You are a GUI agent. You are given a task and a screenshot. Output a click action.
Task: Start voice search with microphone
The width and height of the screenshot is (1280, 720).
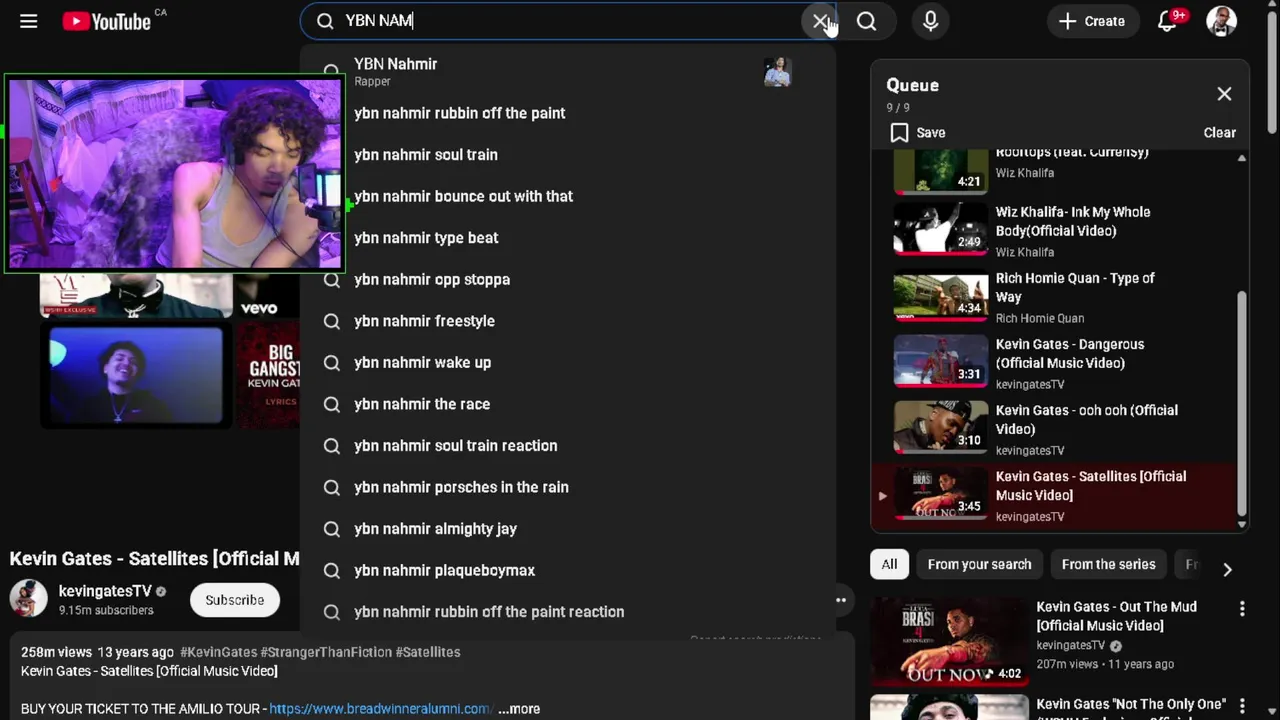pos(930,21)
